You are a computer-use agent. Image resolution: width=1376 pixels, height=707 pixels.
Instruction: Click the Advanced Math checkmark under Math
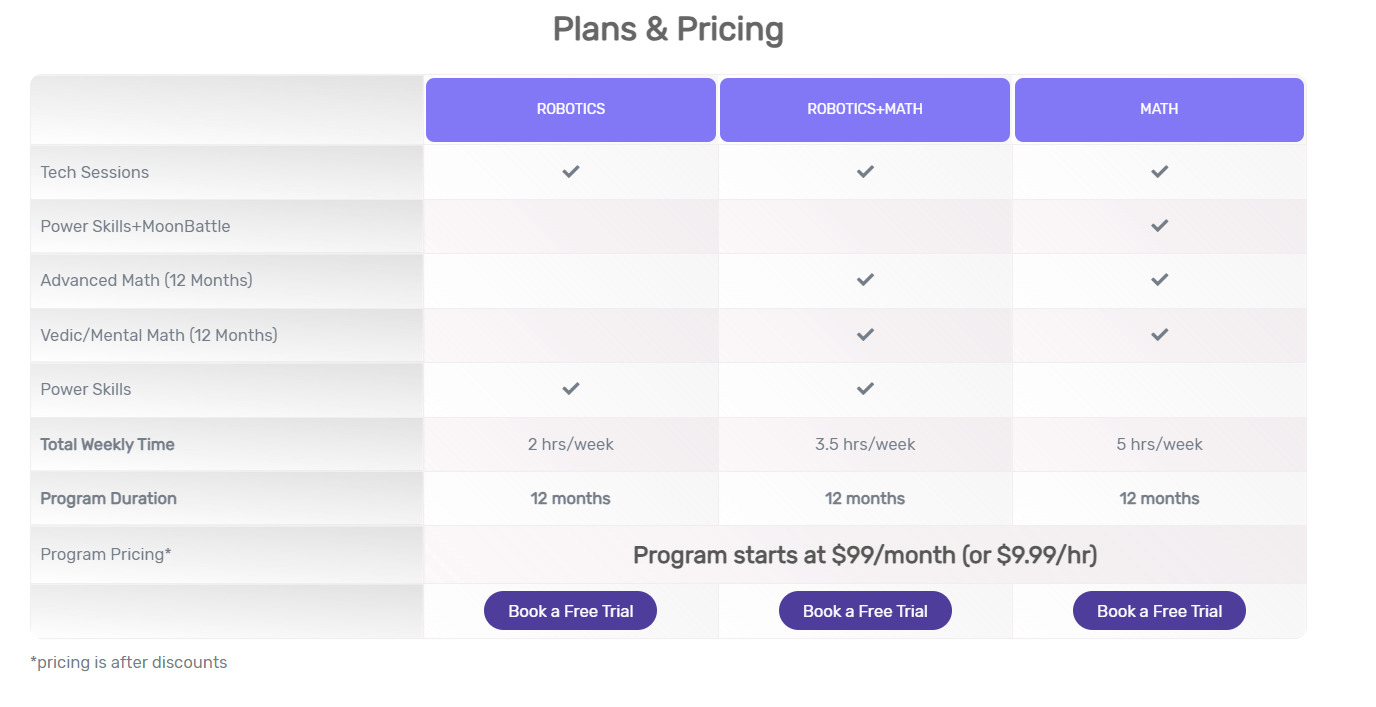(1159, 280)
